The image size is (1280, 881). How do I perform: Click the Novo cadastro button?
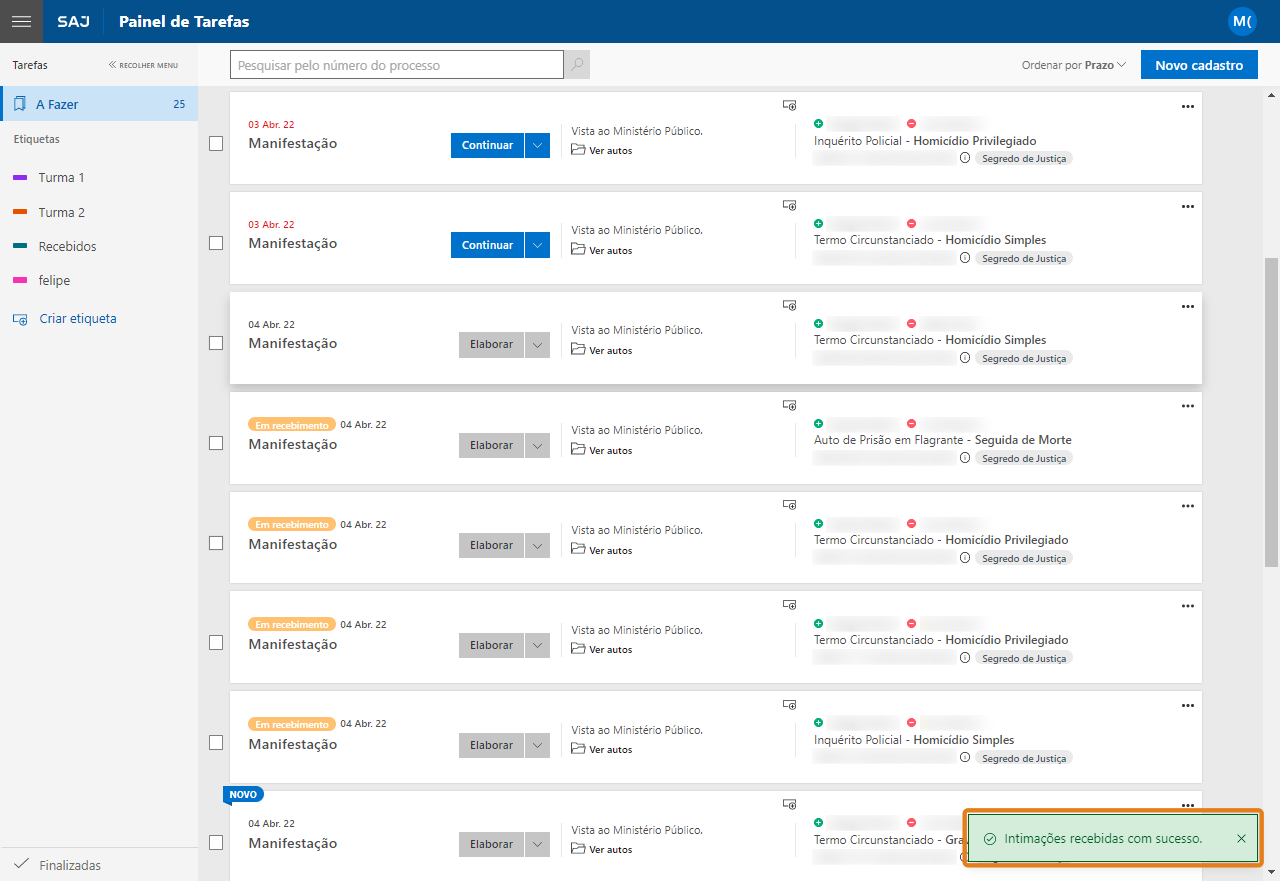[x=1198, y=65]
